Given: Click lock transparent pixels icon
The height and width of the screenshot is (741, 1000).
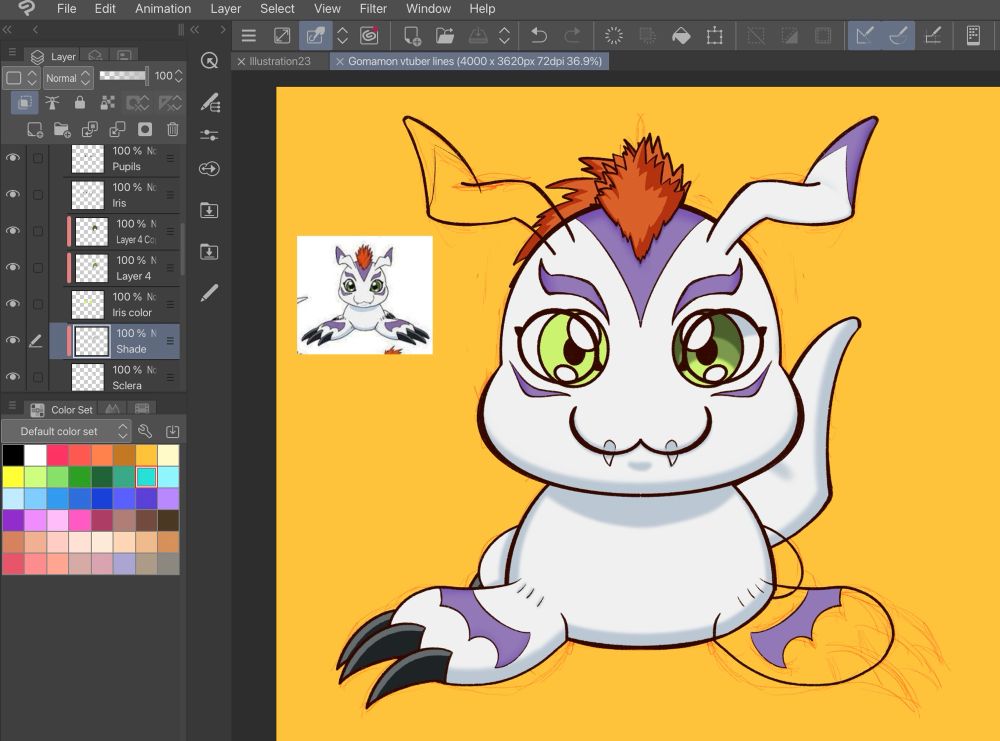Looking at the screenshot, I should (x=108, y=103).
